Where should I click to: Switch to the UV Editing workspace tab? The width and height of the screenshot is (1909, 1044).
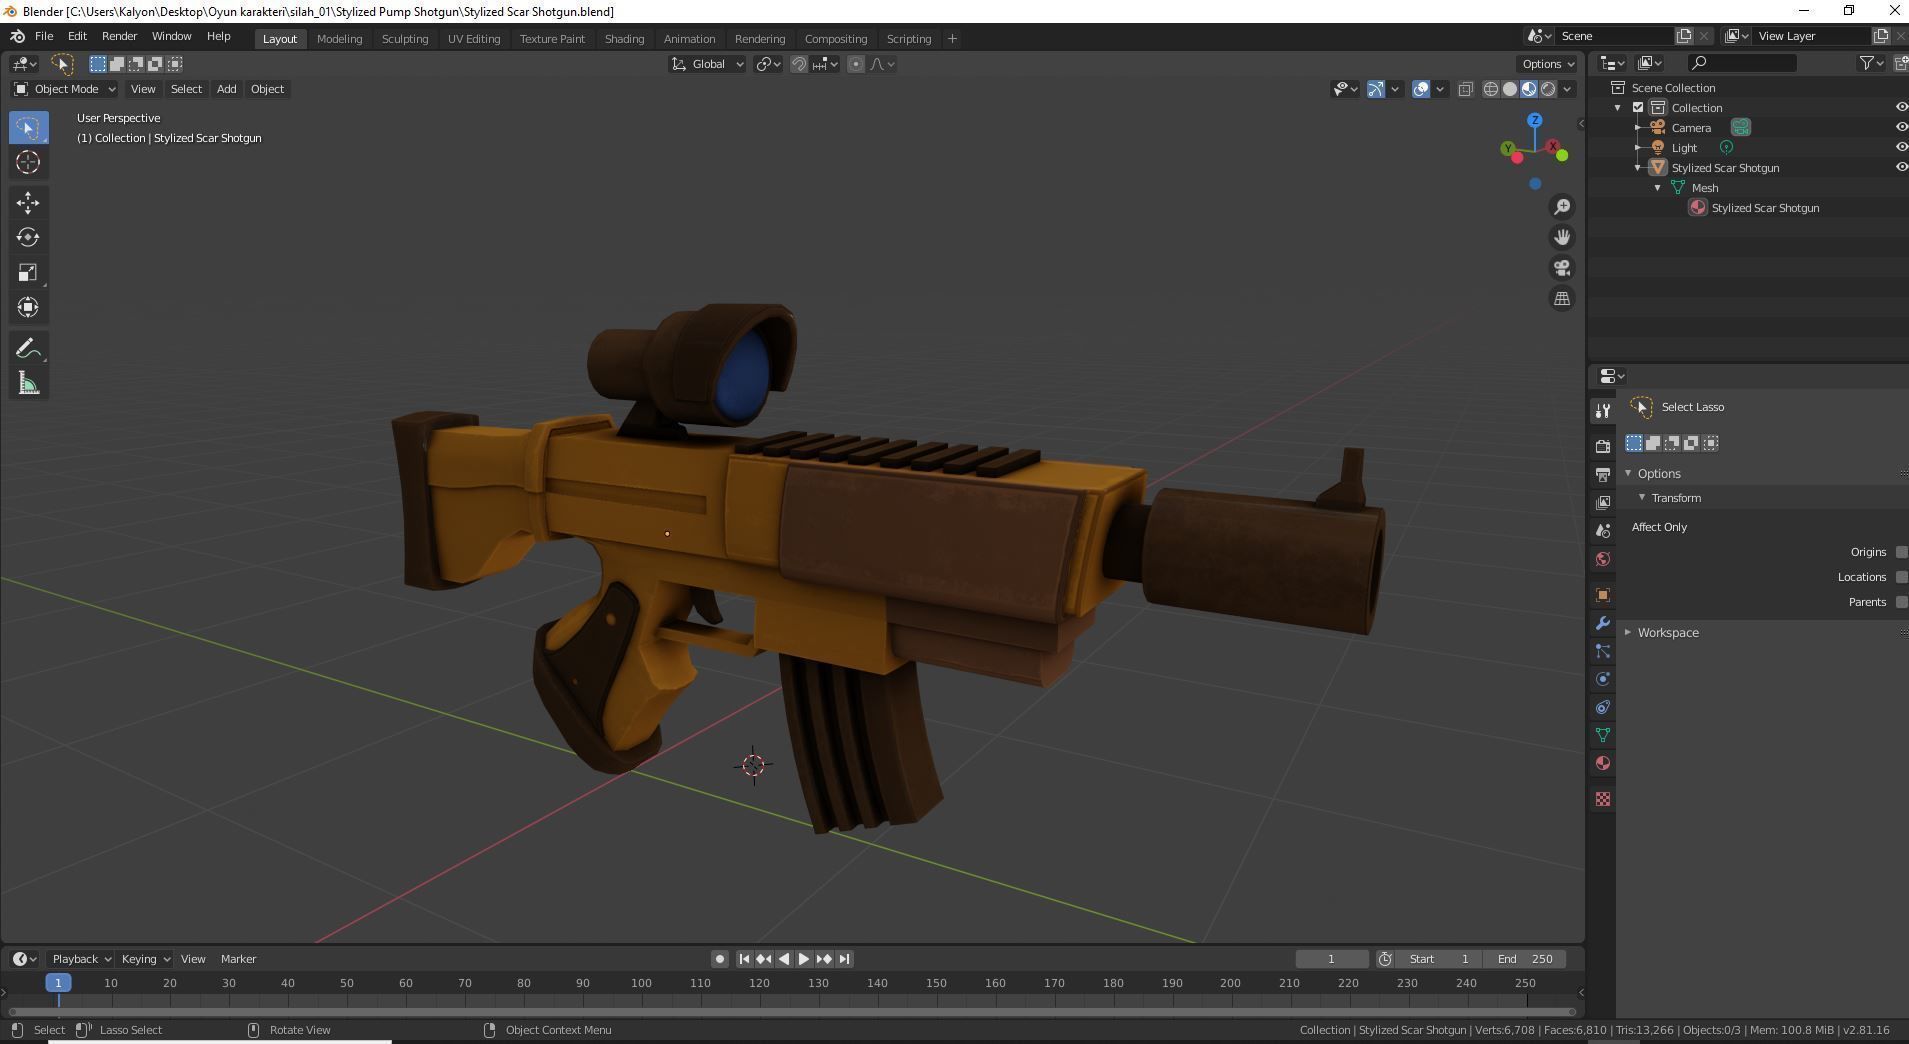474,39
